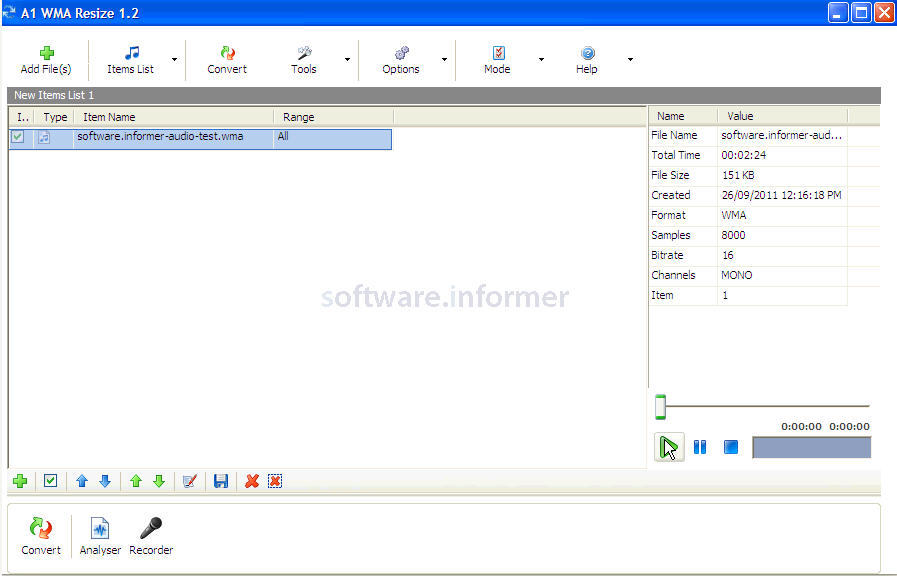Maximize the A1 WMA Resize window

pyautogui.click(x=860, y=13)
